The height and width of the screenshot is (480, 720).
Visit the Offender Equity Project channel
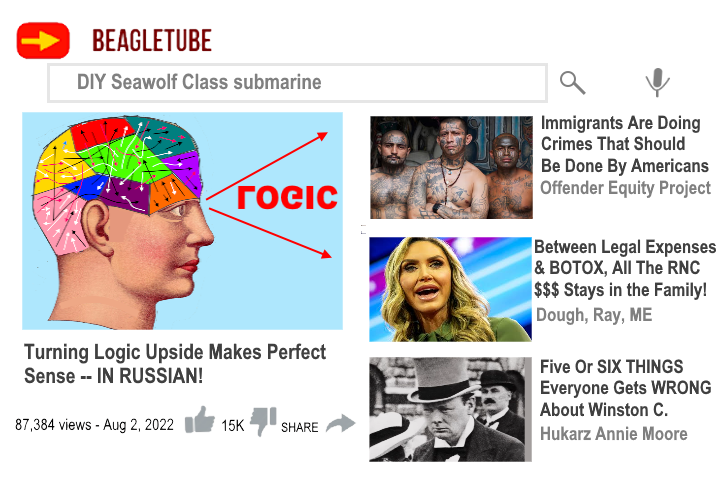point(625,188)
